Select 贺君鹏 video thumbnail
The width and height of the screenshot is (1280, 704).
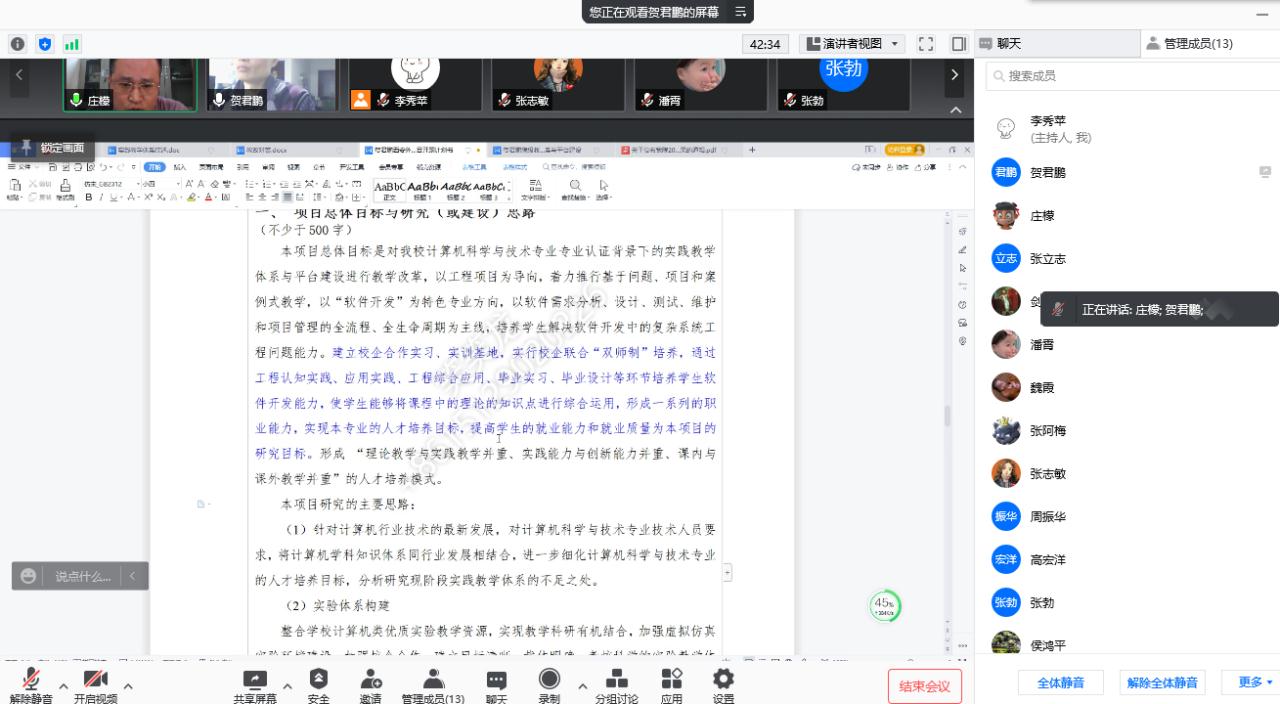click(x=272, y=84)
